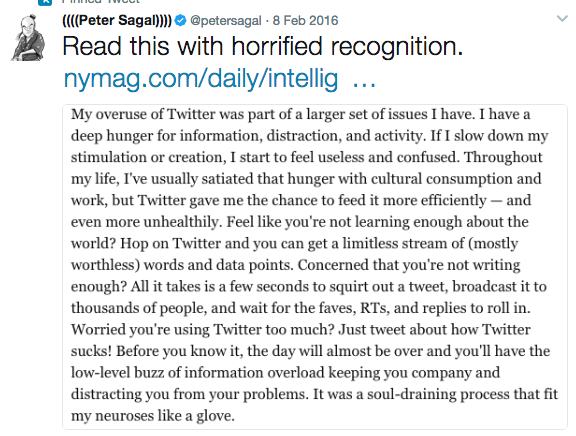Click the line ending 'my neuroses like a glove.'
Screen dimensions: 576x436
pos(152,416)
